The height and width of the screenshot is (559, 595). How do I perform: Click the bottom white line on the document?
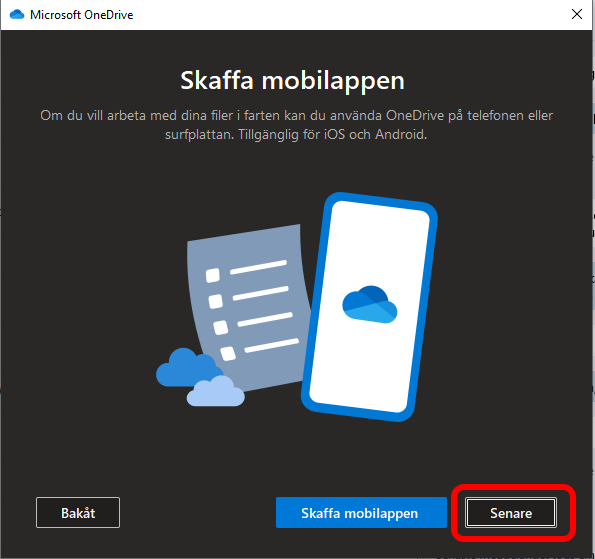point(271,345)
